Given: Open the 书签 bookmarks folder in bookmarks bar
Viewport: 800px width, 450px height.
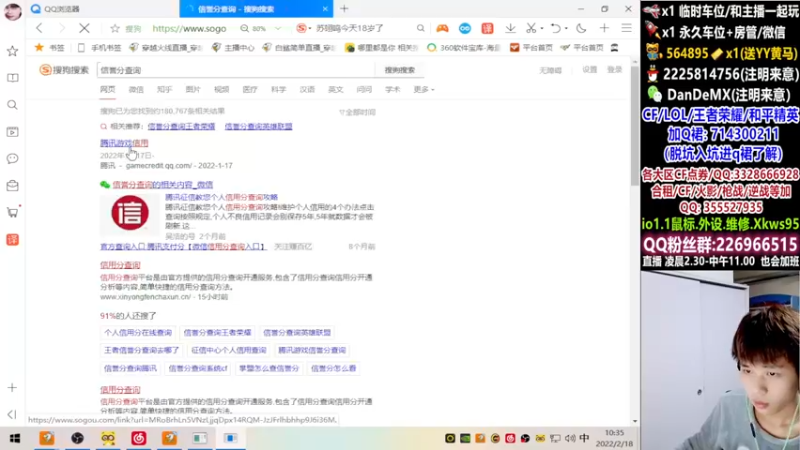Looking at the screenshot, I should coord(49,47).
